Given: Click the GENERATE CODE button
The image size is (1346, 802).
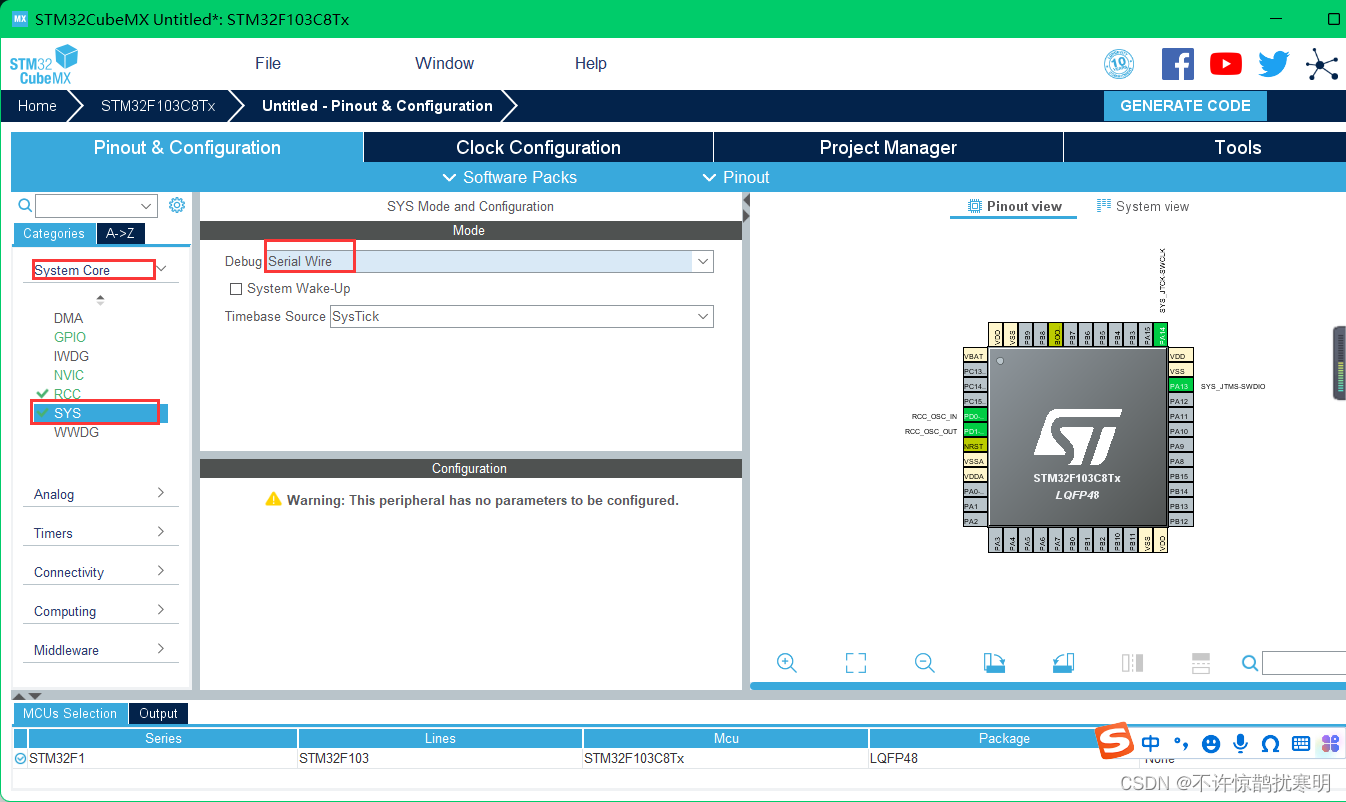Looking at the screenshot, I should click(1185, 106).
